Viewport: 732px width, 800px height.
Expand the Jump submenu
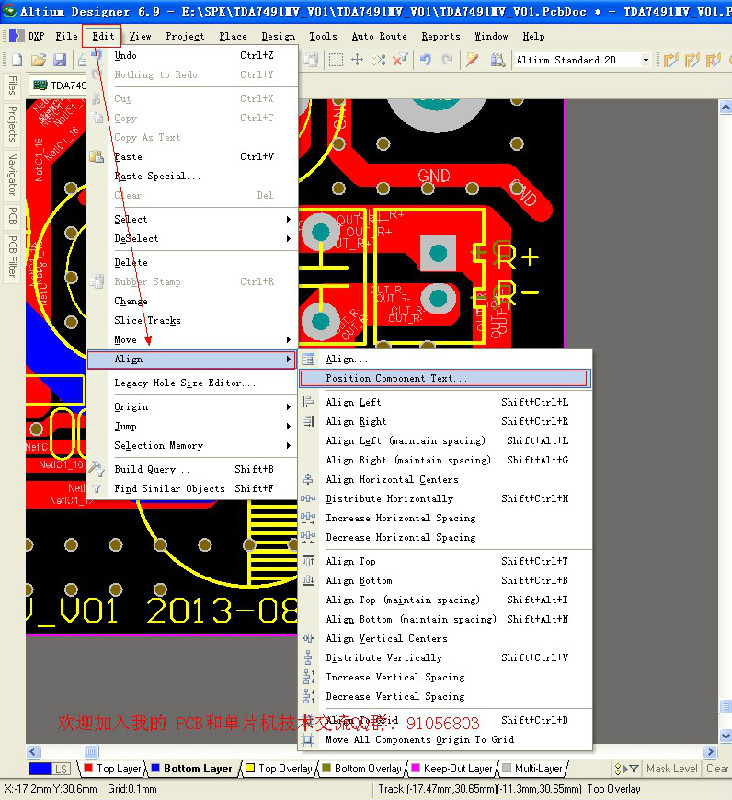point(192,426)
